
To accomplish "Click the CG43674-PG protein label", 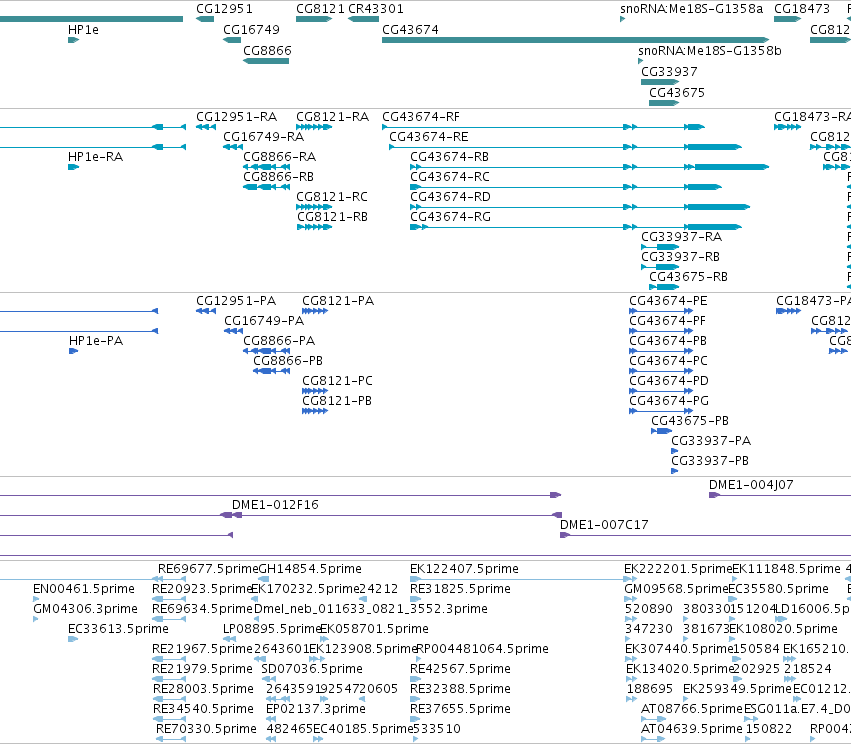I will pyautogui.click(x=669, y=401).
